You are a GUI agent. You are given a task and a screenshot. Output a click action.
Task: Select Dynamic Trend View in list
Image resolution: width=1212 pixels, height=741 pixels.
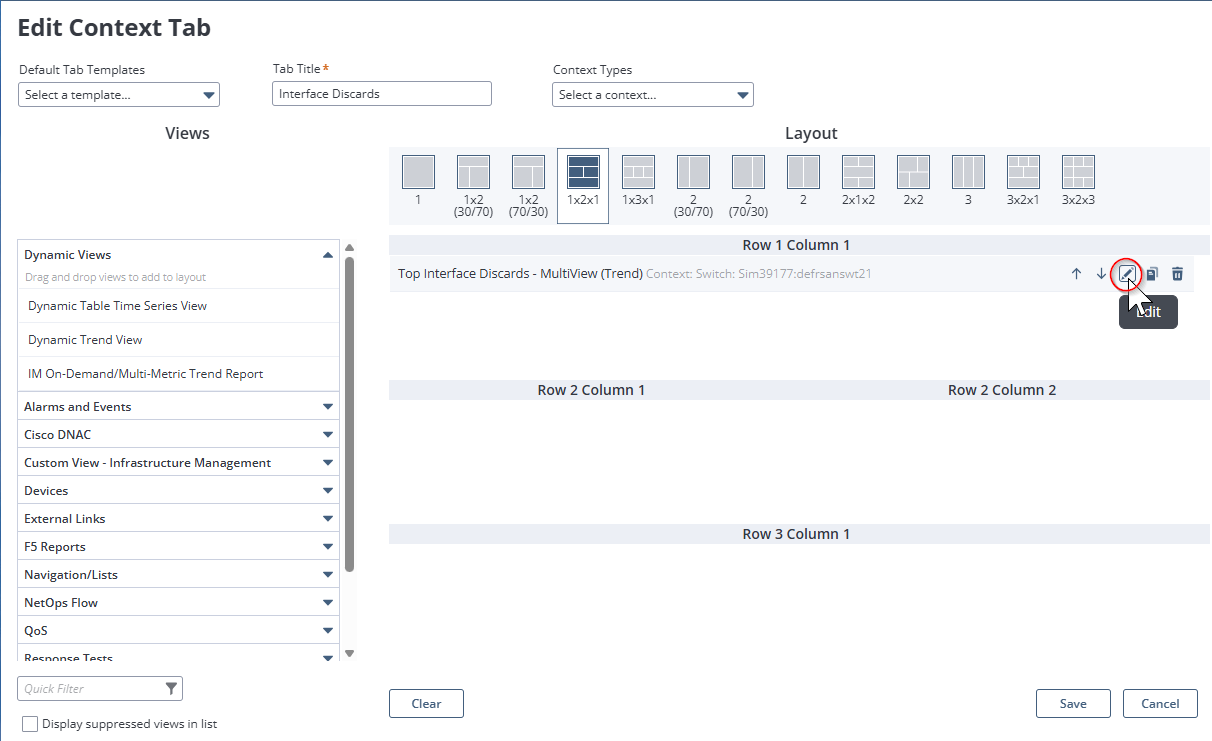pos(86,340)
